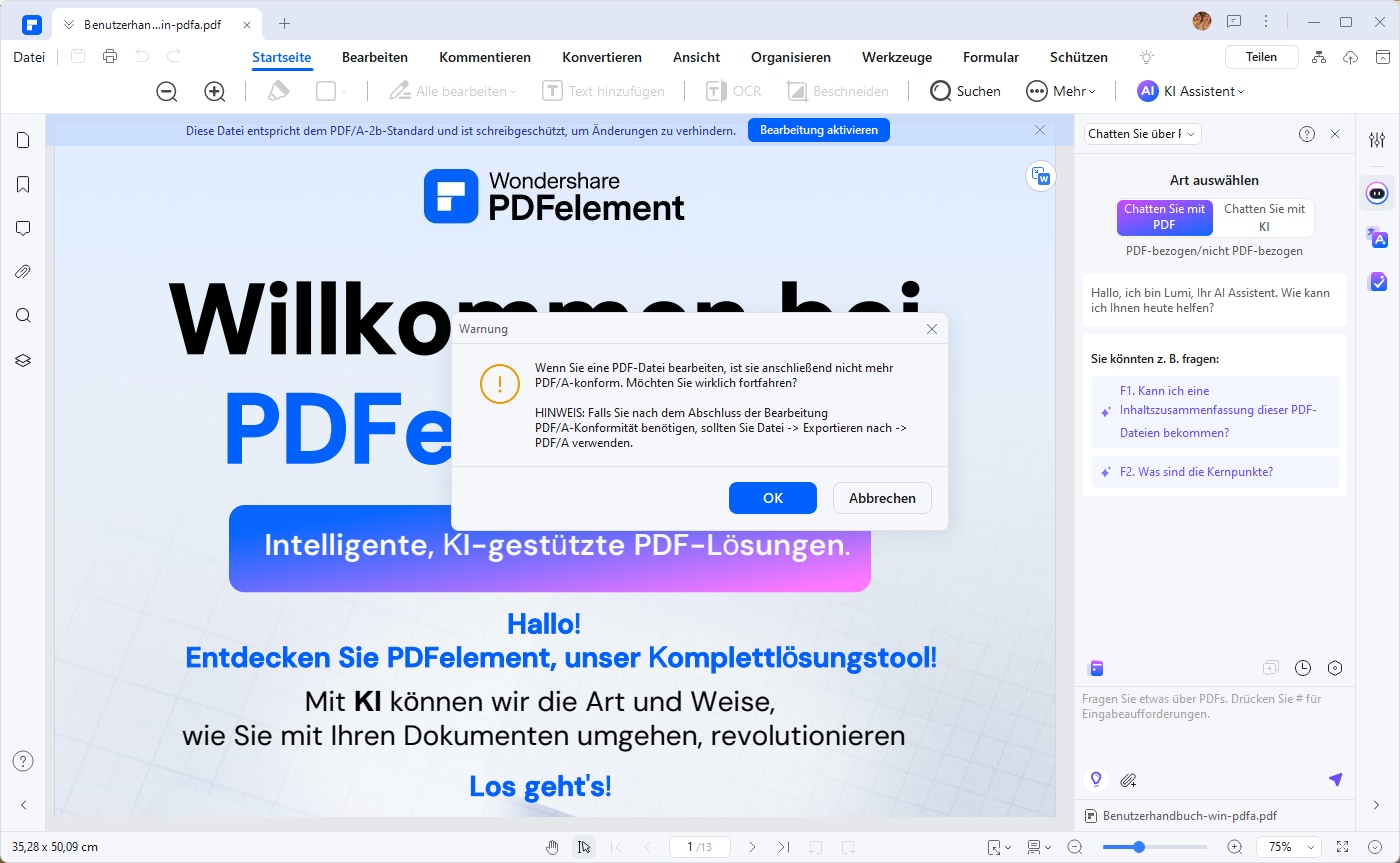Select the hand tool in the status bar
The image size is (1400, 863).
coord(552,847)
